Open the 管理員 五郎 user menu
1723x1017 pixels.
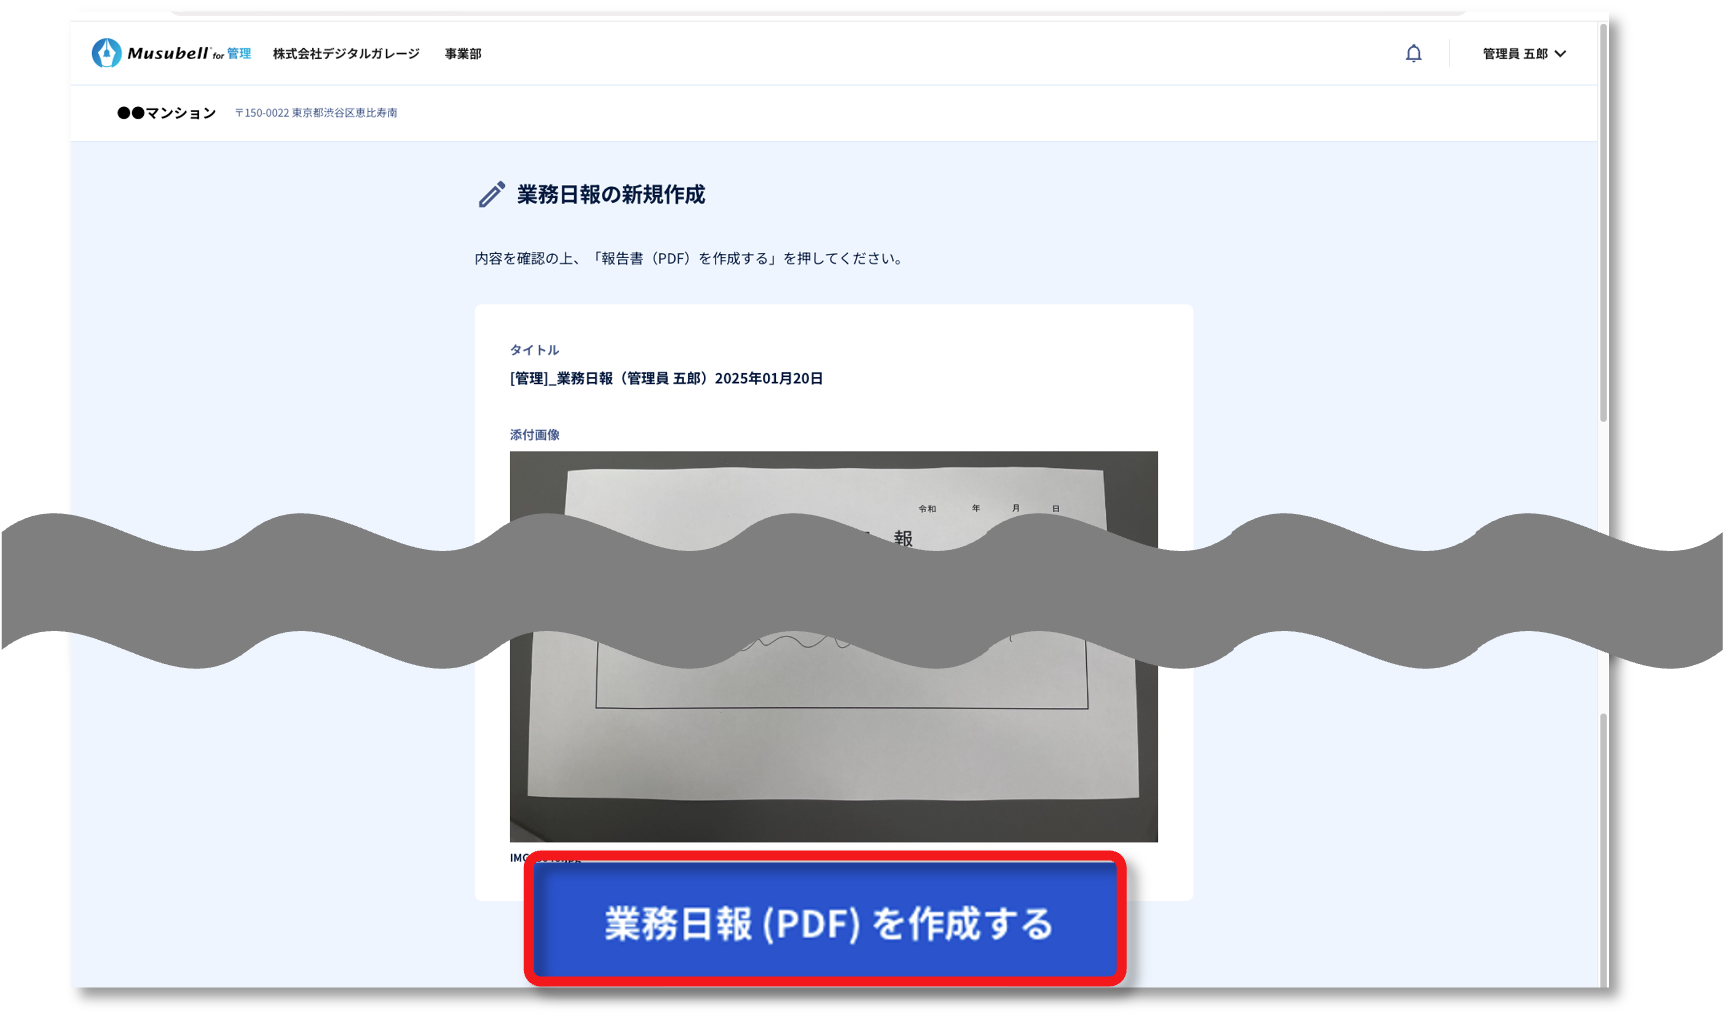[x=1515, y=54]
